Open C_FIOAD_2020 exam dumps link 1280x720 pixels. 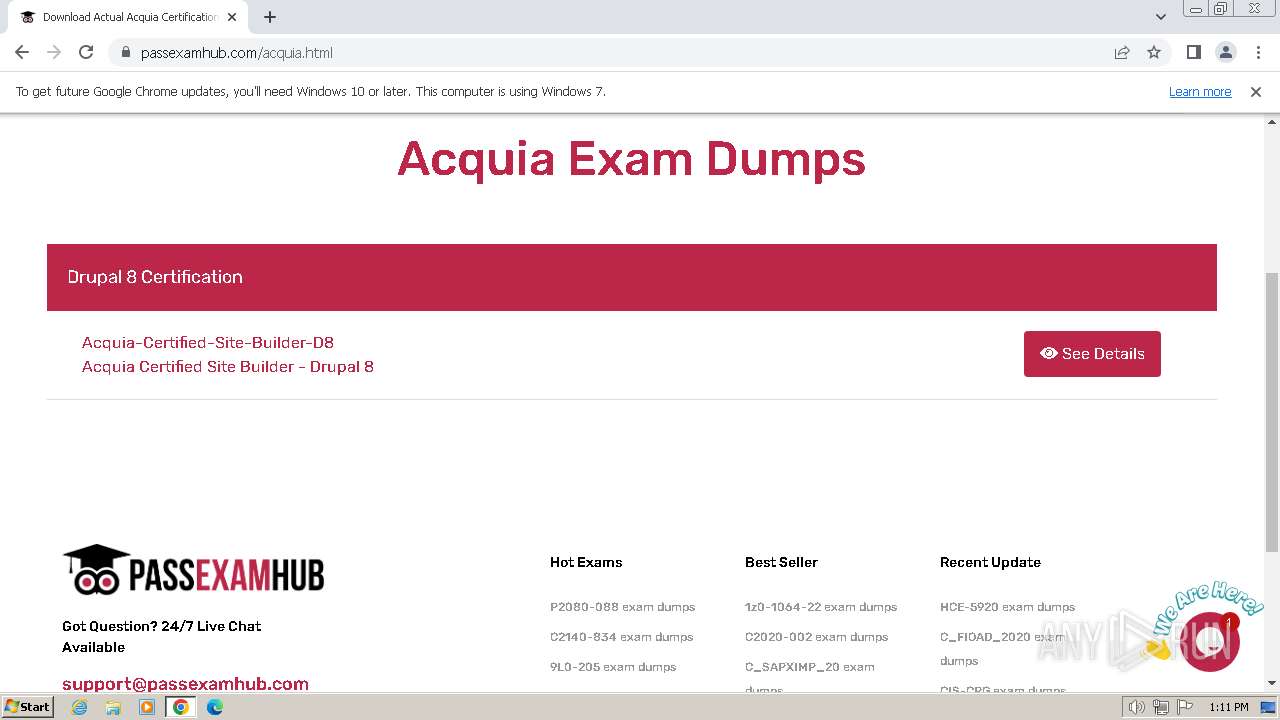pyautogui.click(x=1003, y=648)
